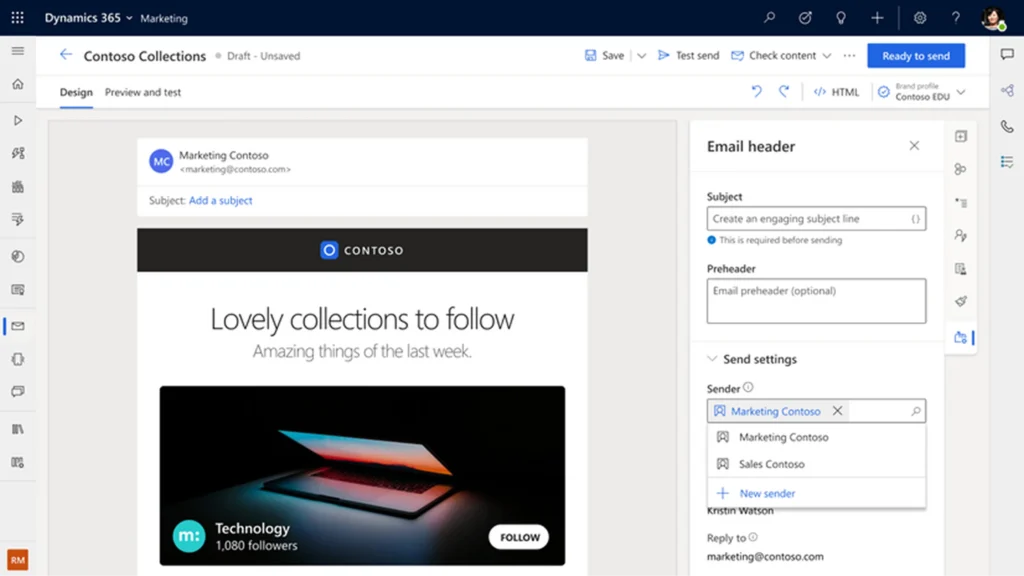The image size is (1024, 576).
Task: Click the undo arrow icon
Action: click(756, 92)
